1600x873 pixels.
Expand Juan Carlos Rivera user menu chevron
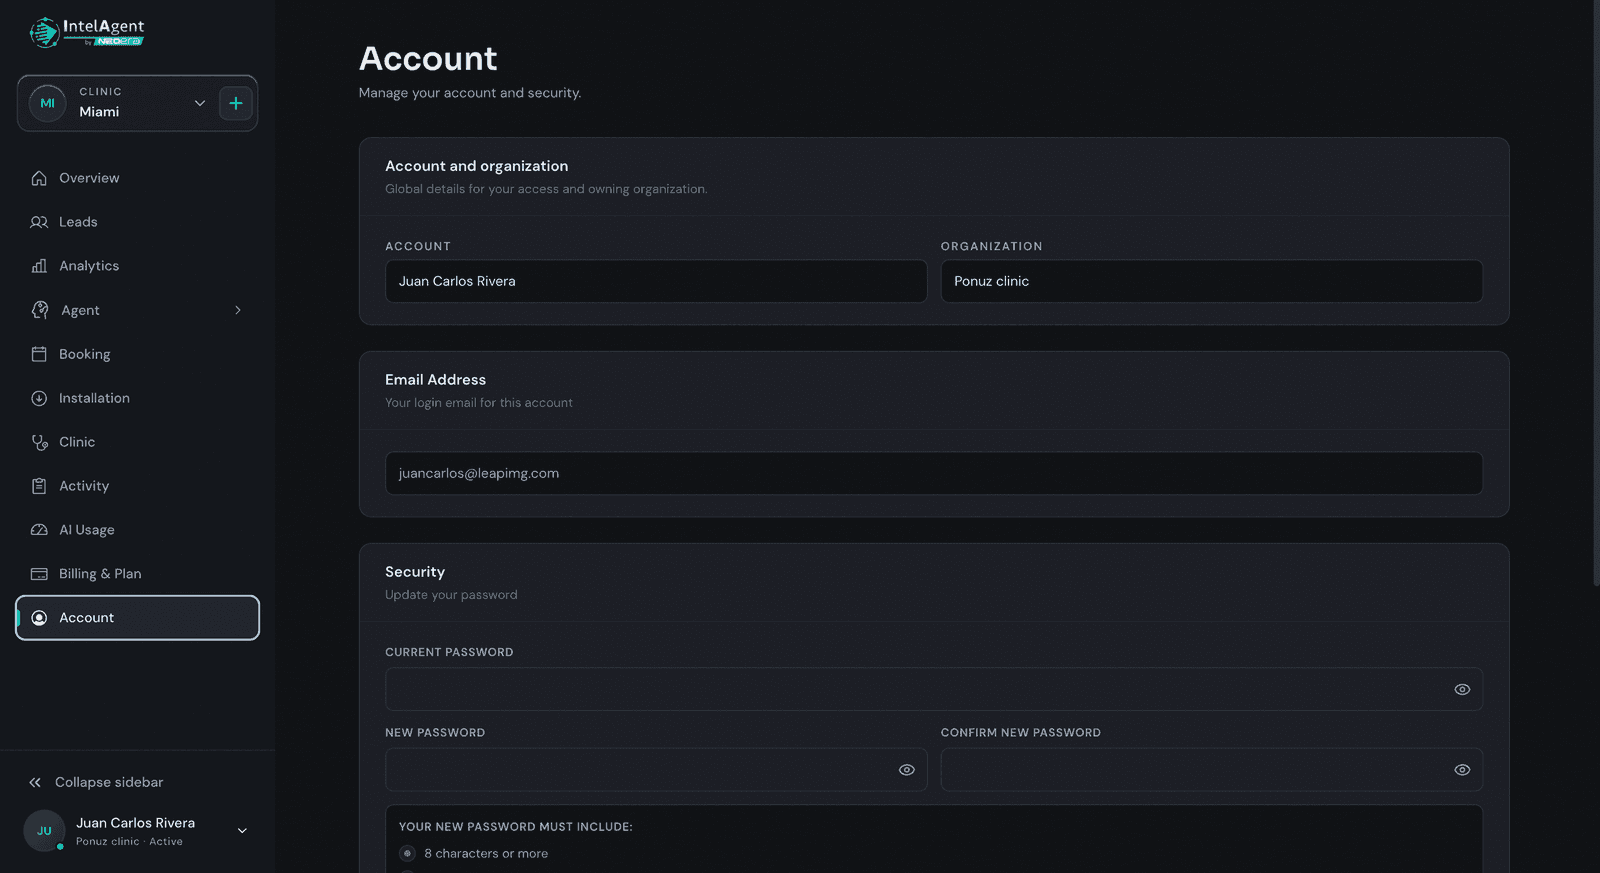242,831
